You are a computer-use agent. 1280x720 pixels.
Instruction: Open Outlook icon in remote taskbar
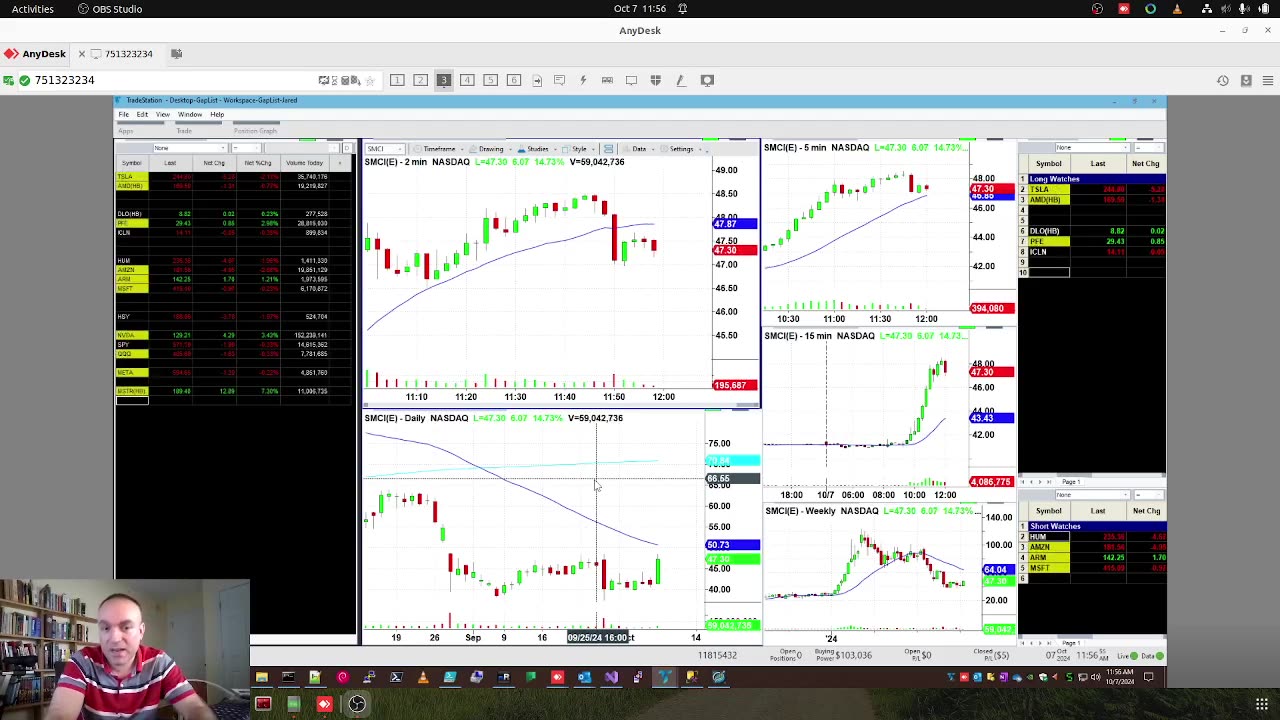584,677
